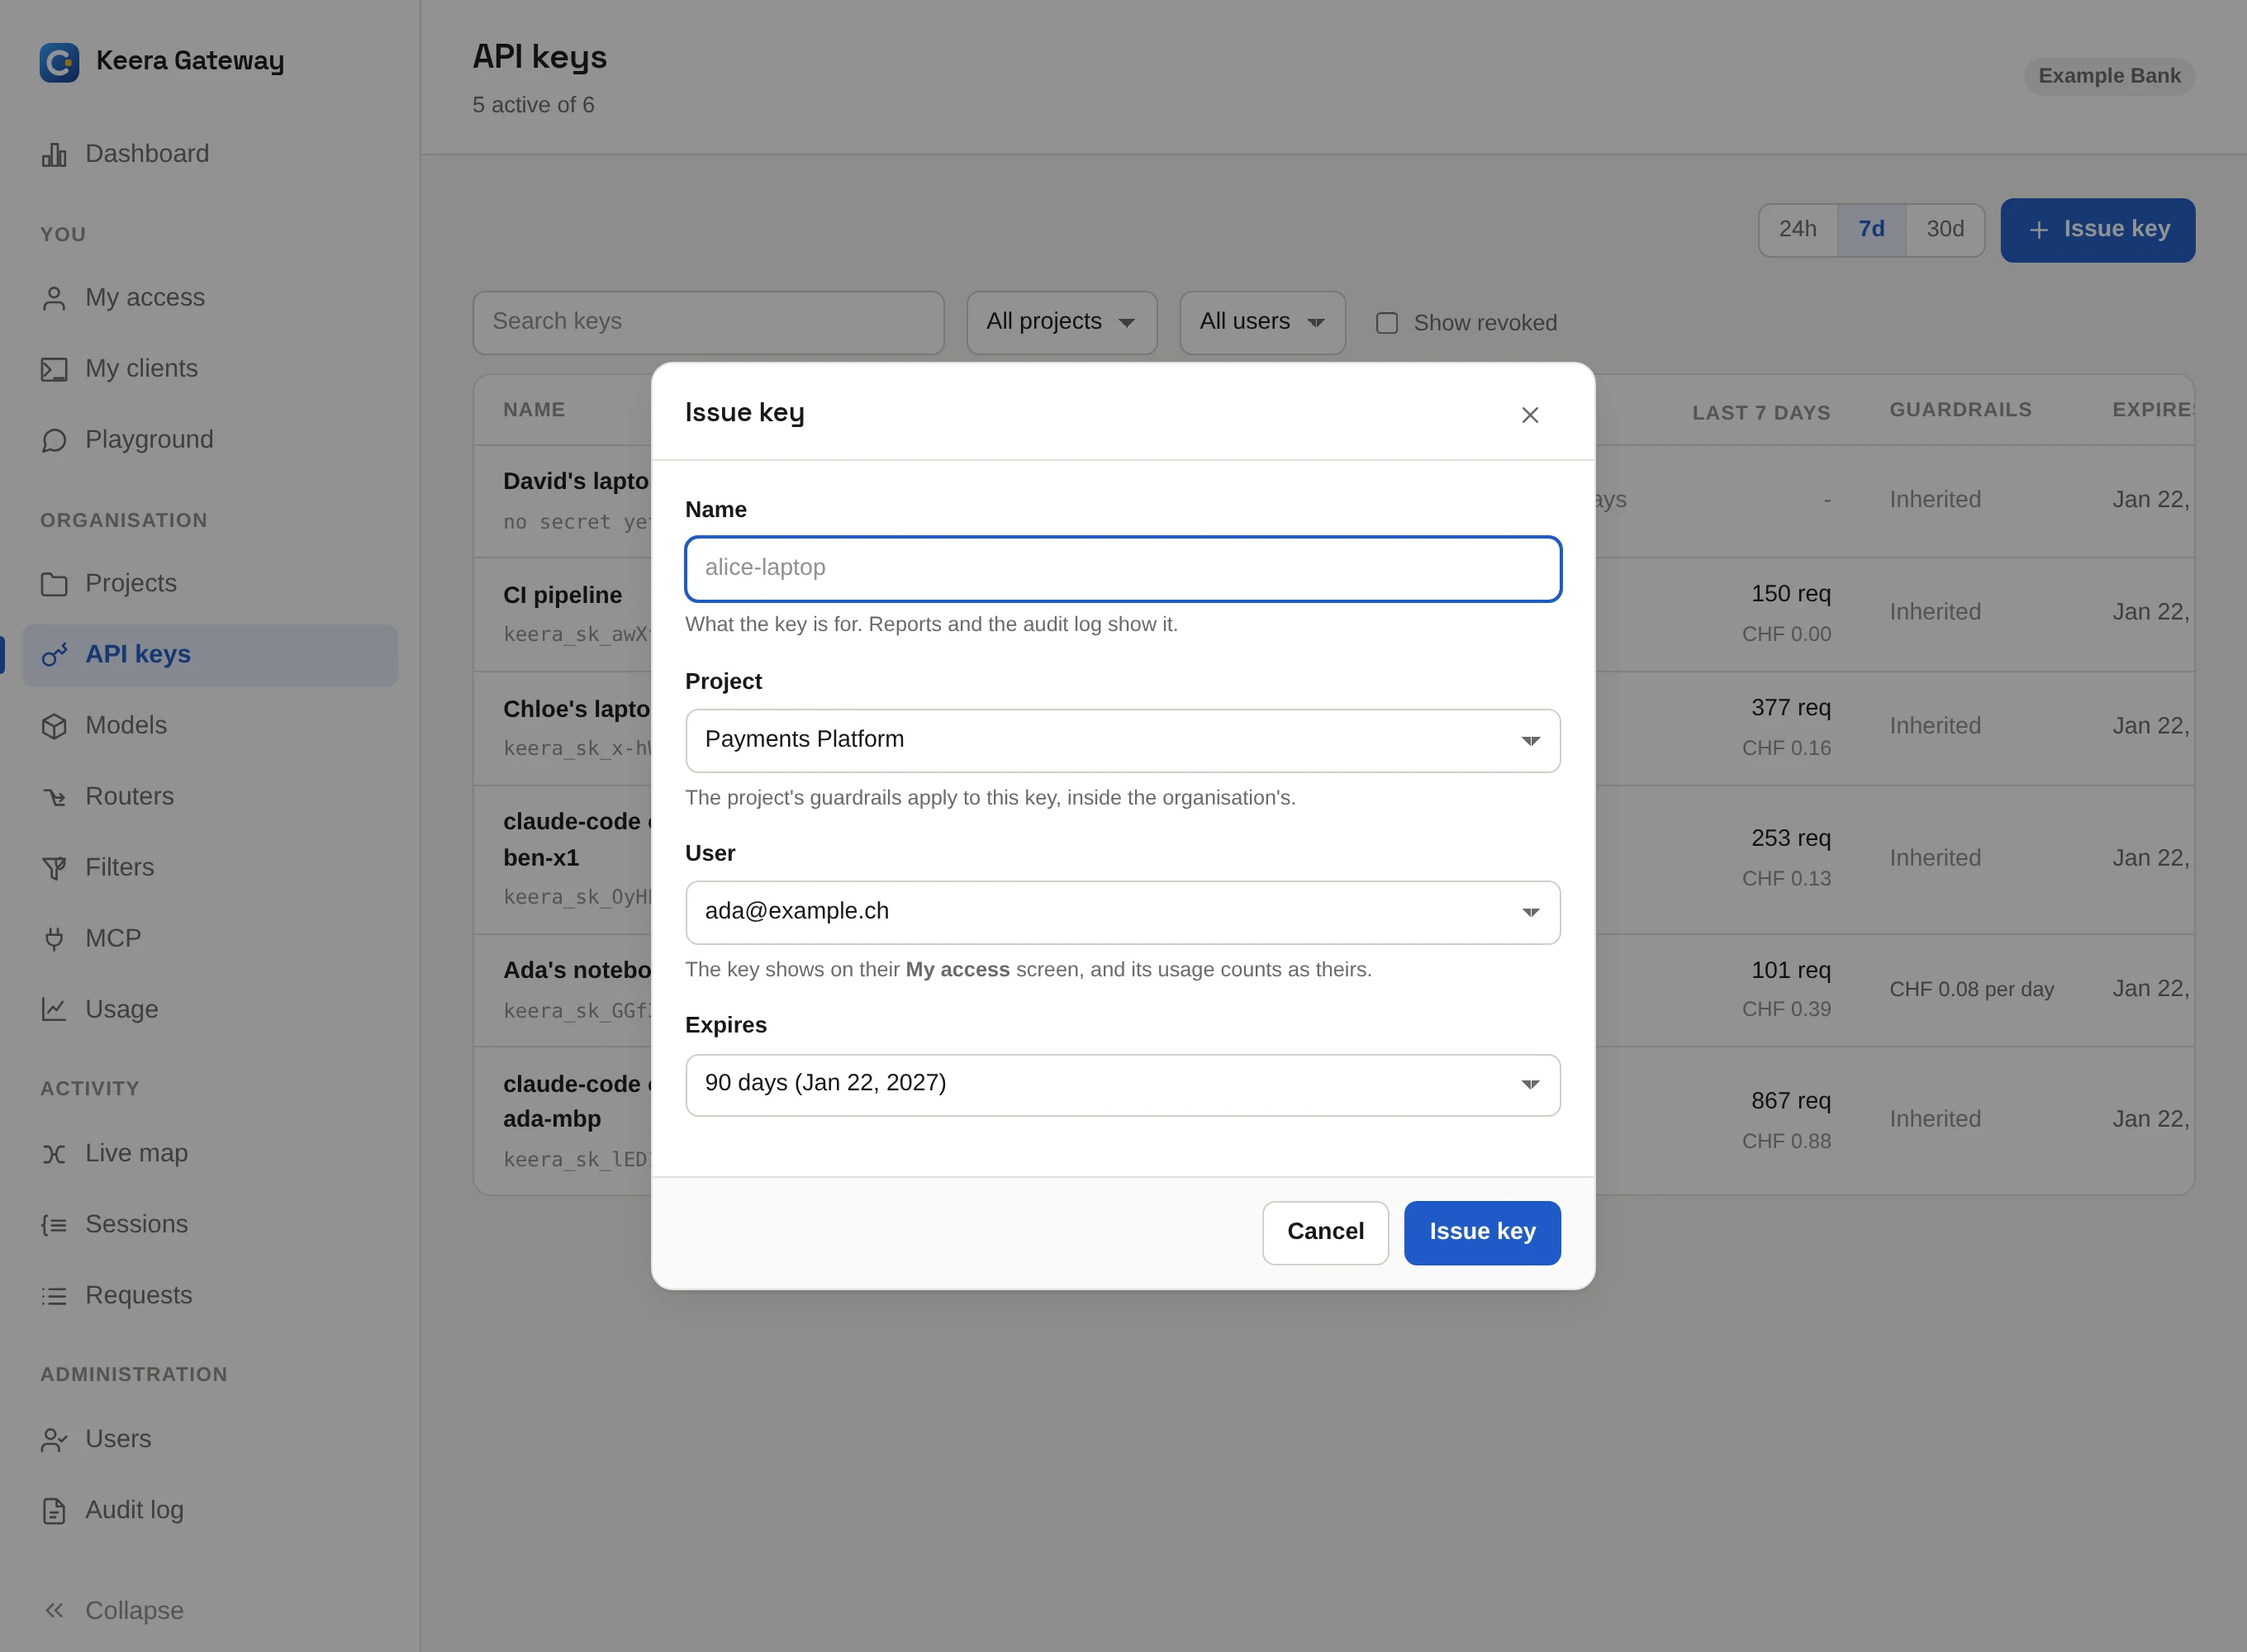Open the Project dropdown showing Payments Platform

tap(1123, 741)
